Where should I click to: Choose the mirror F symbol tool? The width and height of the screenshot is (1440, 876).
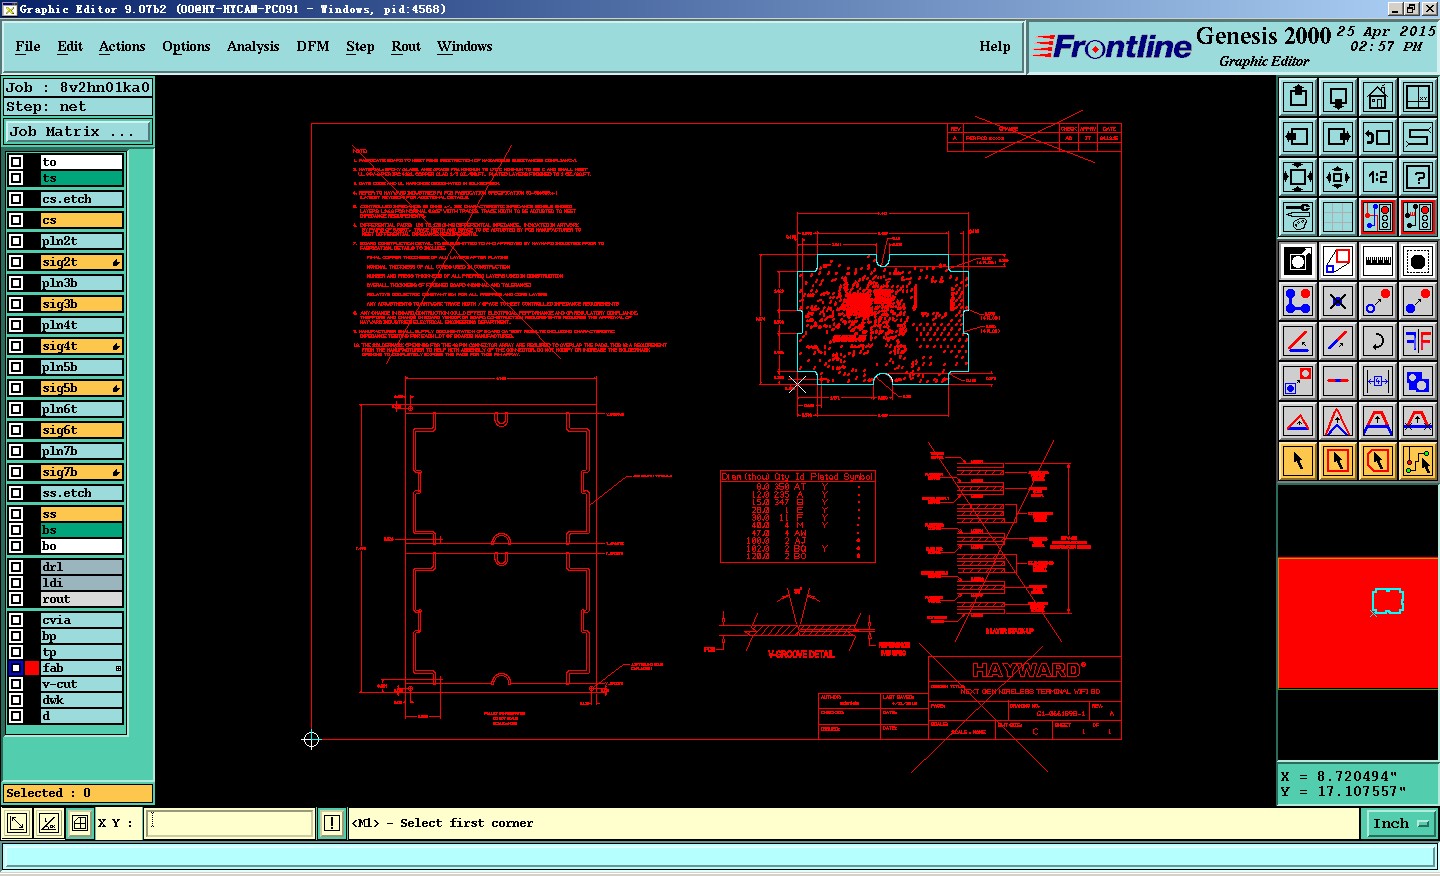tap(1418, 341)
